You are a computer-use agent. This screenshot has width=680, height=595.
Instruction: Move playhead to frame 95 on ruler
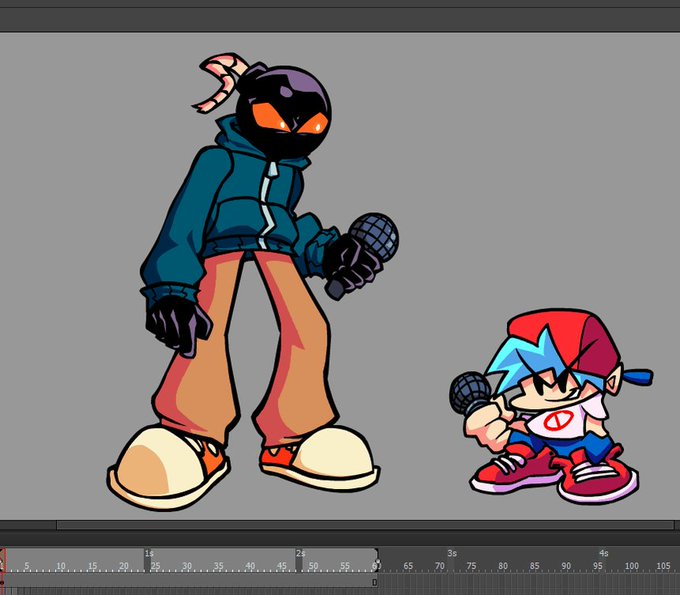click(598, 566)
